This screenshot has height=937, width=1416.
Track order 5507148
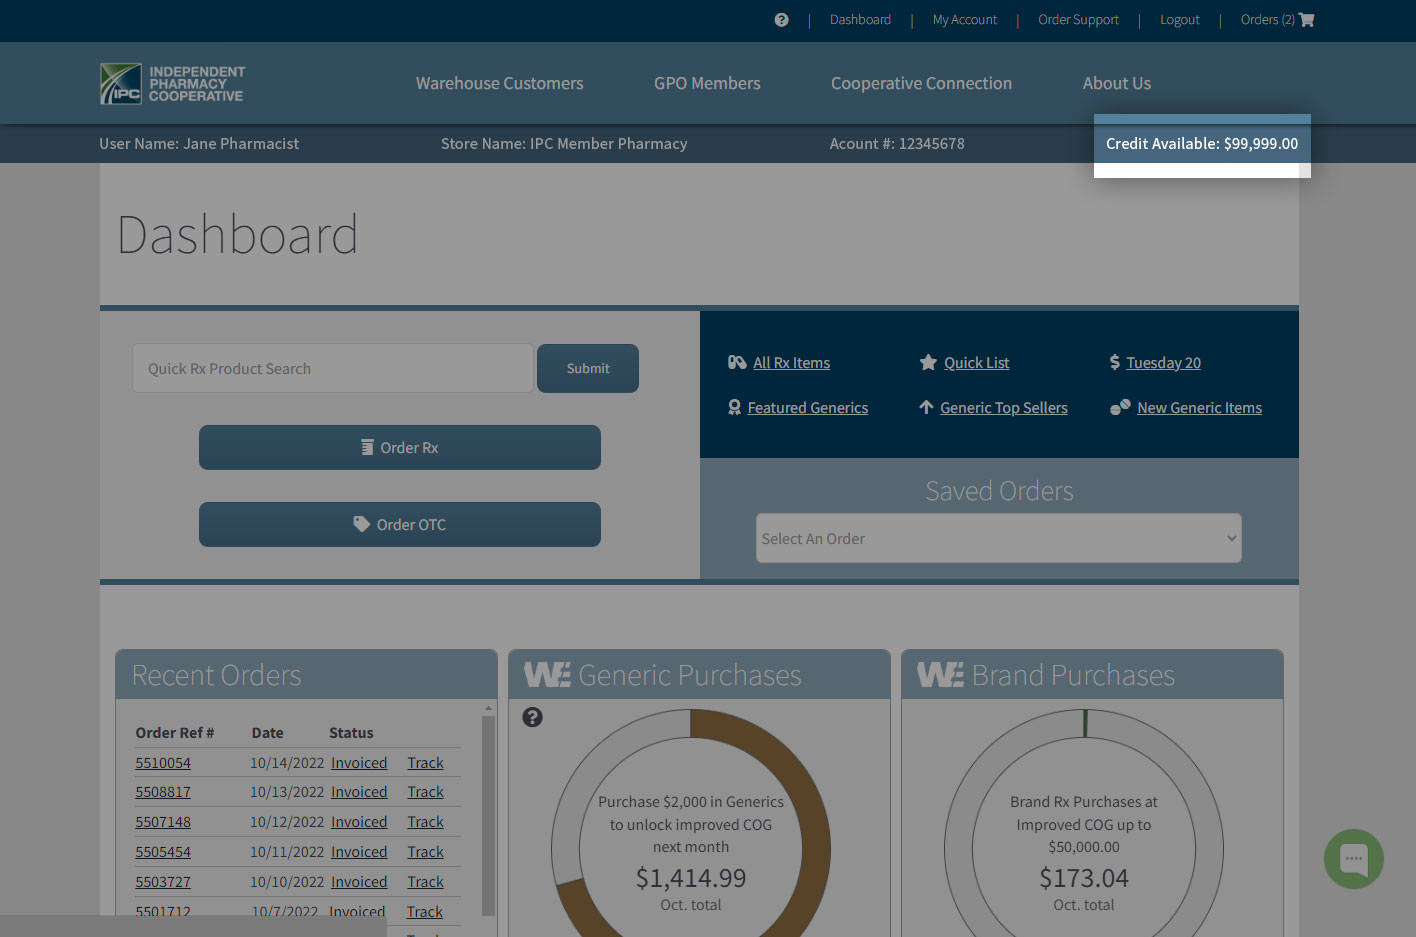[x=426, y=822]
